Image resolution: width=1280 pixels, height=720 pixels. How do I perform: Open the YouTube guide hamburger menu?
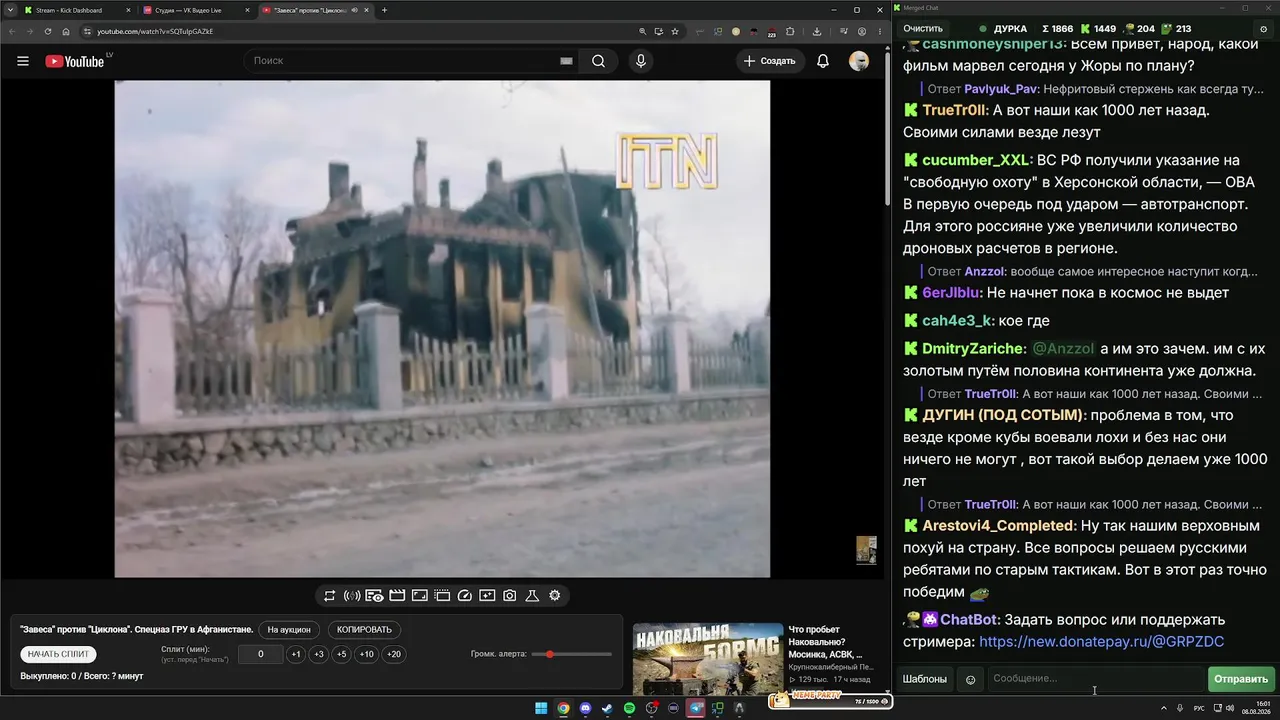coord(23,61)
